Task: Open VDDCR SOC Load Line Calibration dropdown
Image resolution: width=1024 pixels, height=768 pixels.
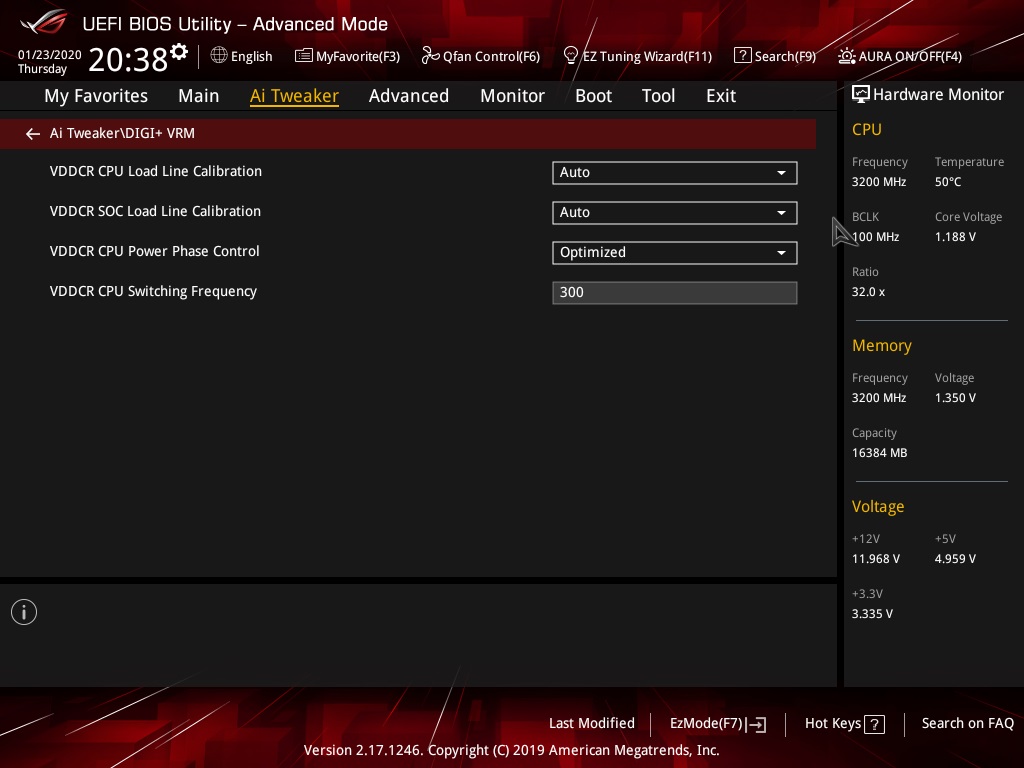Action: point(675,213)
